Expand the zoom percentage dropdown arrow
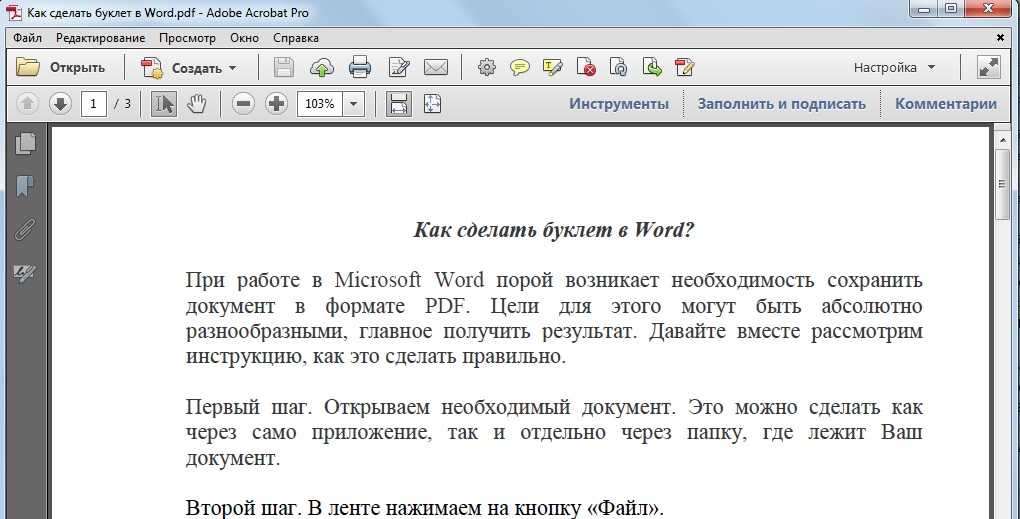Screen dimensions: 1020x519 pos(353,103)
